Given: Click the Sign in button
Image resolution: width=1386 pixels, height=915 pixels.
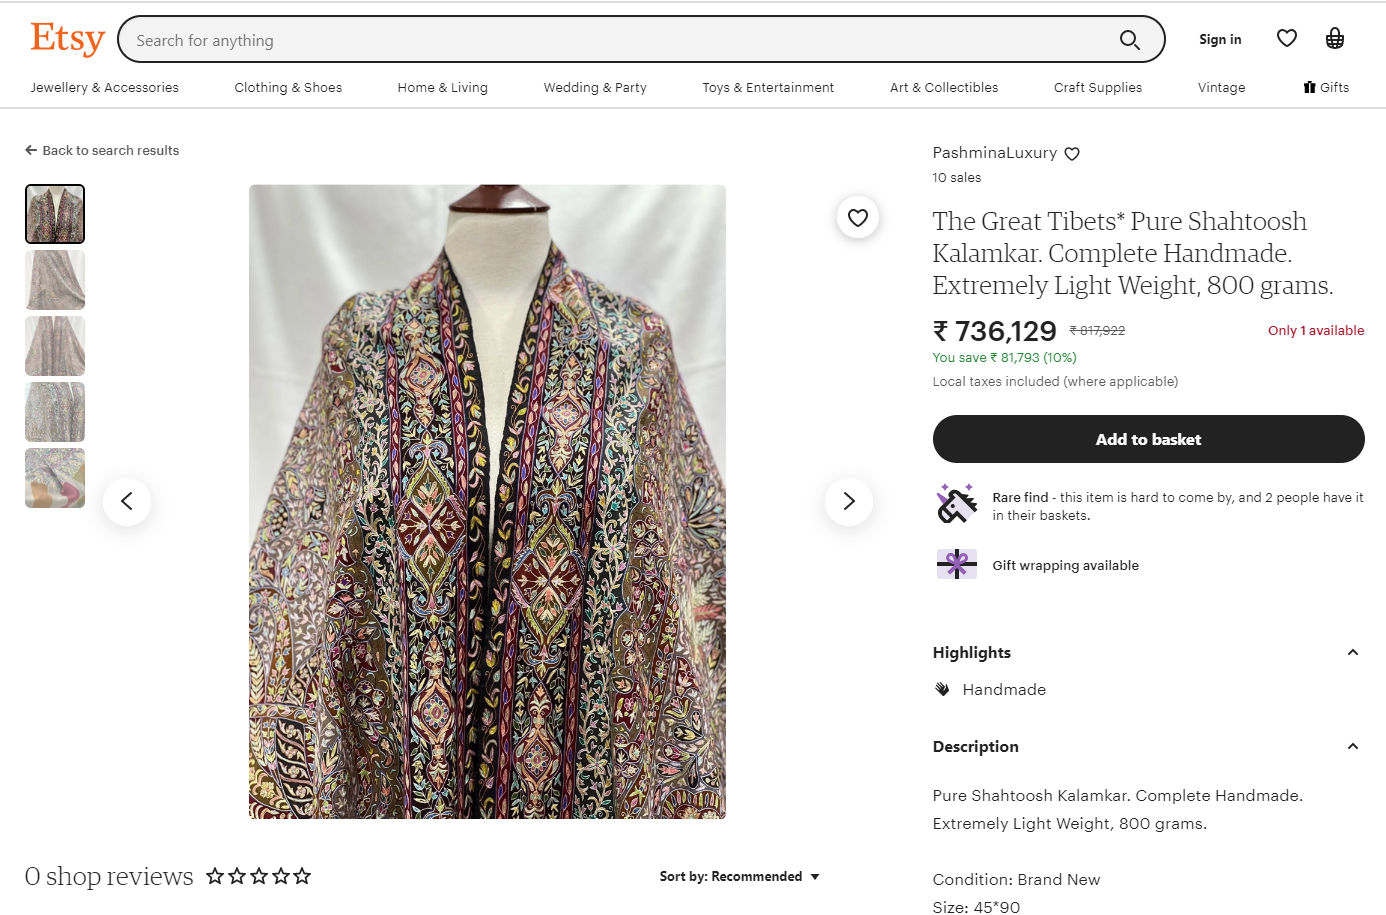Looking at the screenshot, I should pyautogui.click(x=1220, y=40).
